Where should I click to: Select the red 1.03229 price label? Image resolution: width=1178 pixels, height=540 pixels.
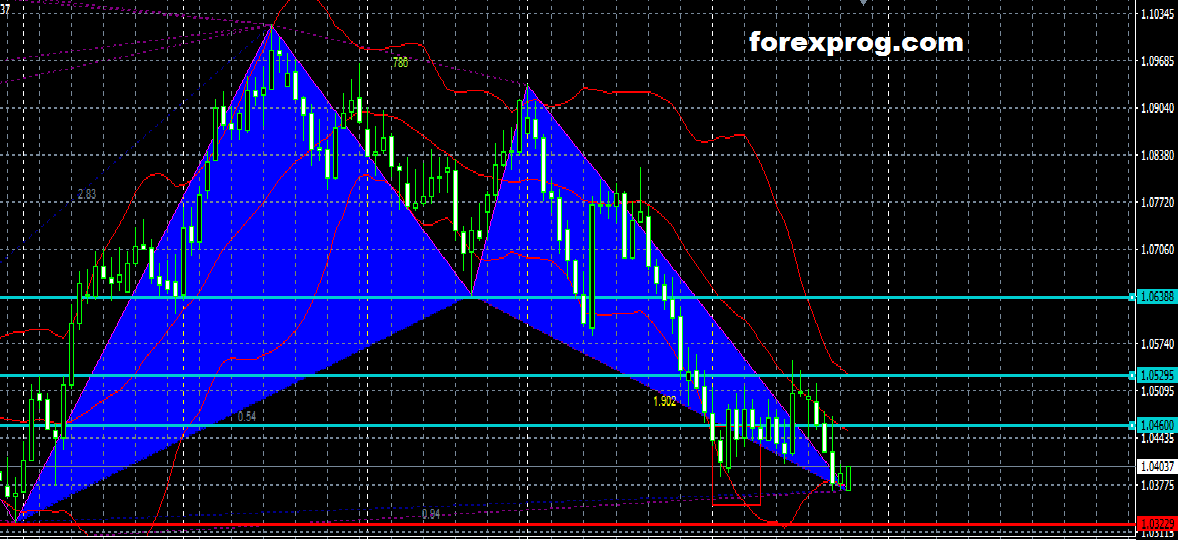[x=1157, y=524]
